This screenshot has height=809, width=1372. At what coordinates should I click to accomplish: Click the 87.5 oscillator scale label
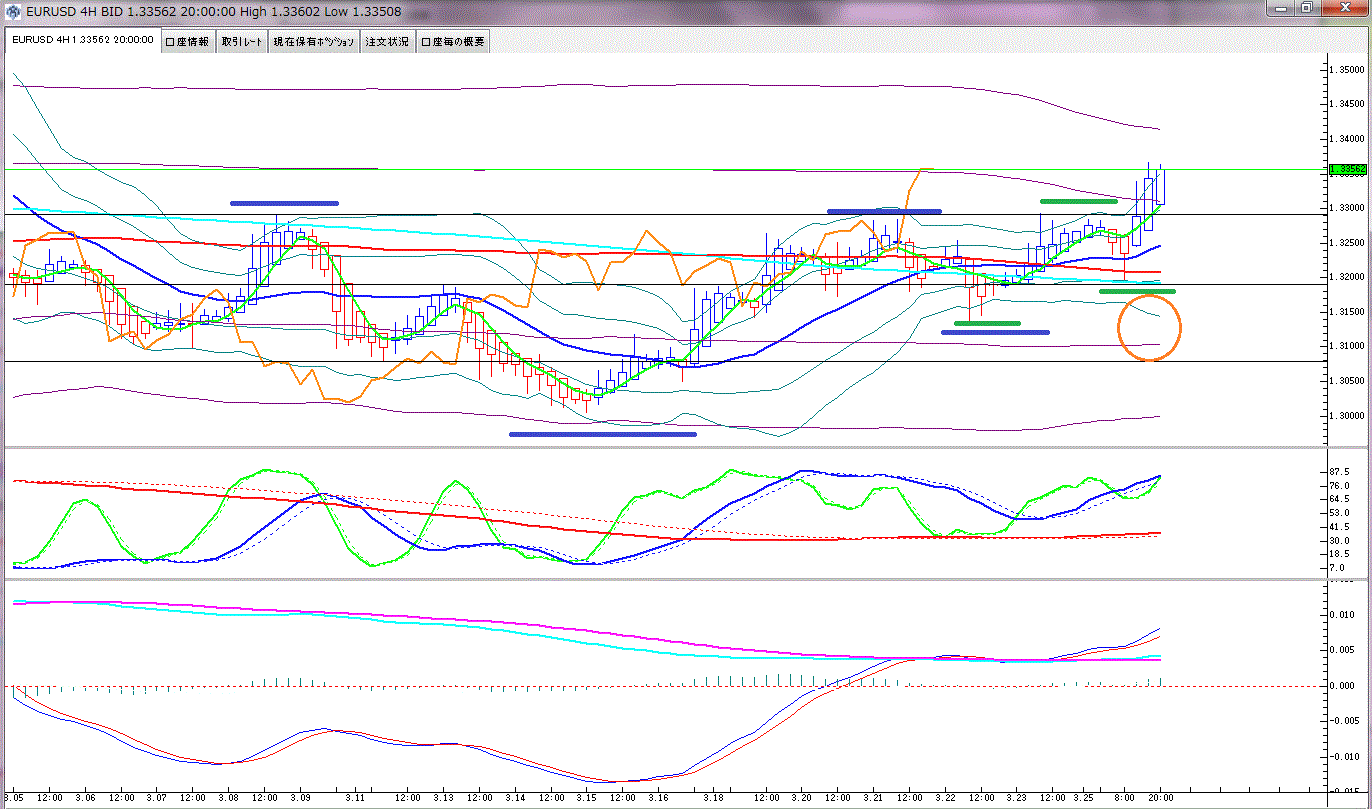click(1341, 471)
